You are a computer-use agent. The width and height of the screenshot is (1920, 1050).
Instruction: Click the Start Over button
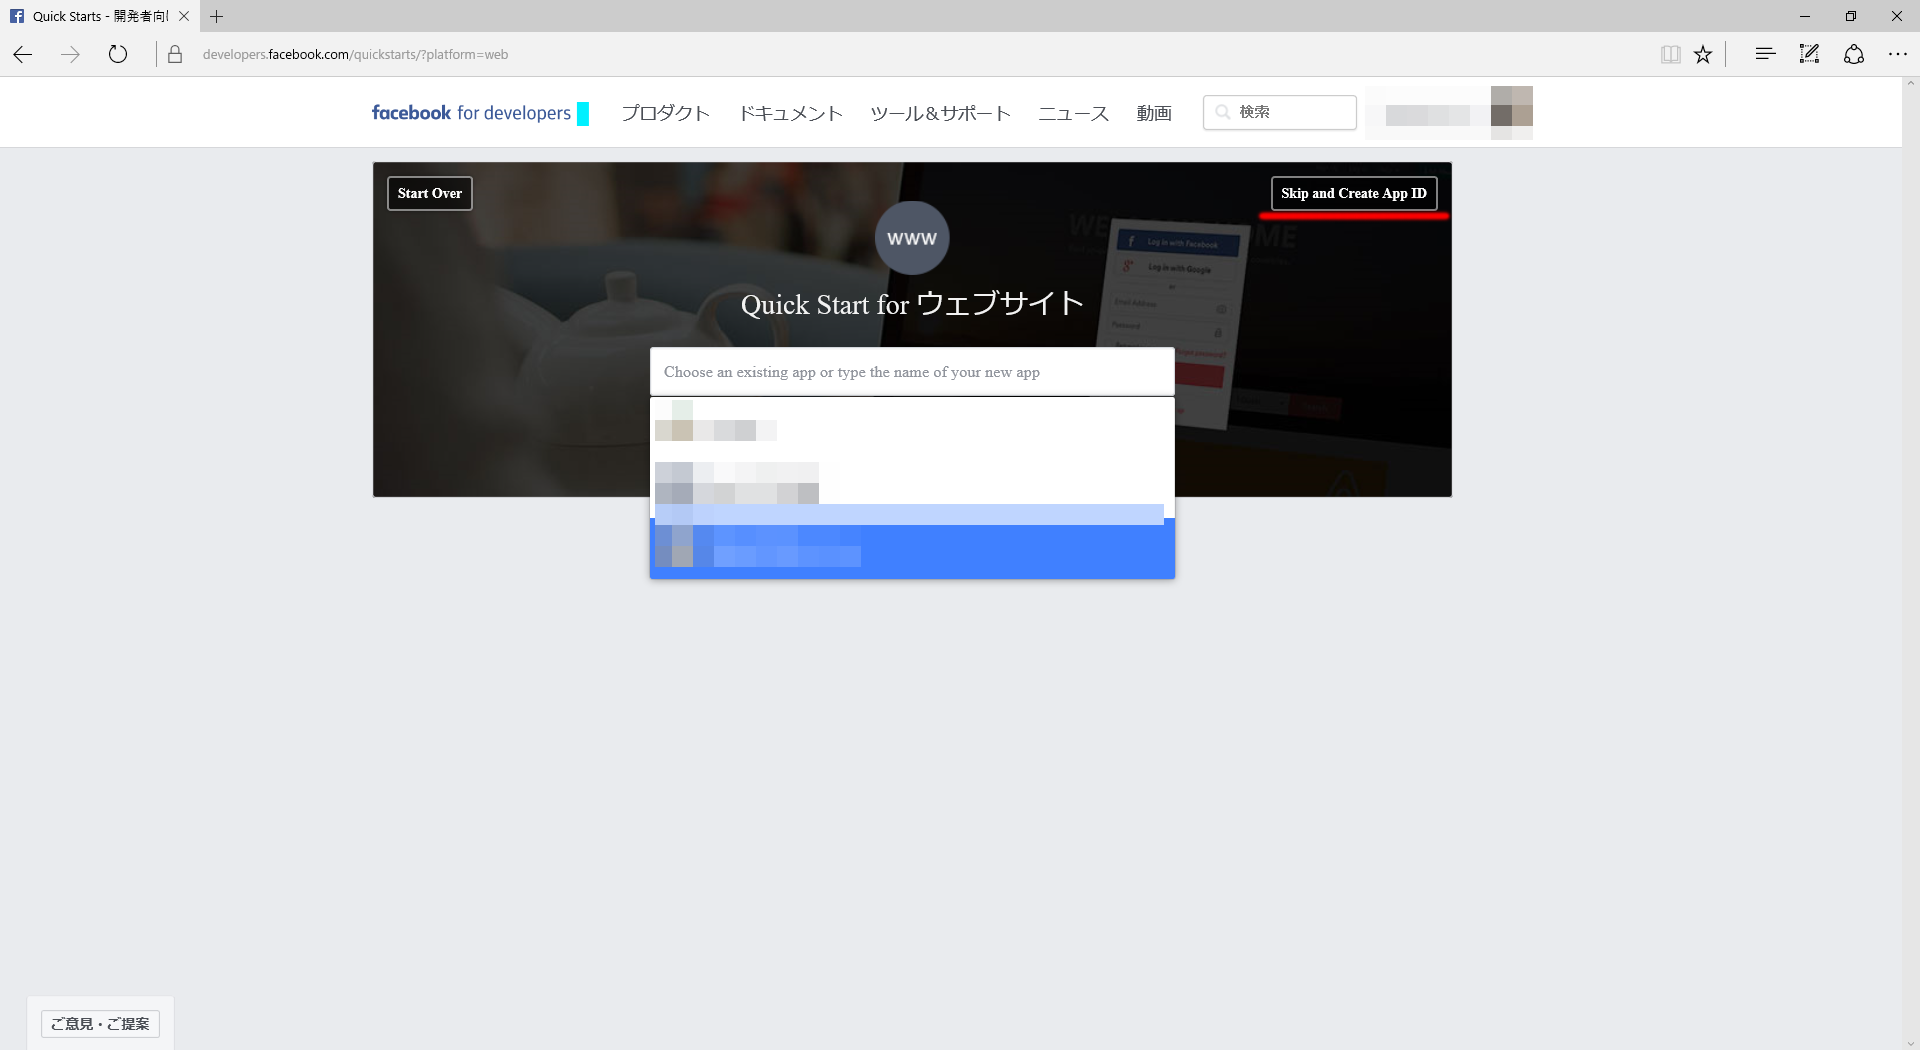[429, 193]
